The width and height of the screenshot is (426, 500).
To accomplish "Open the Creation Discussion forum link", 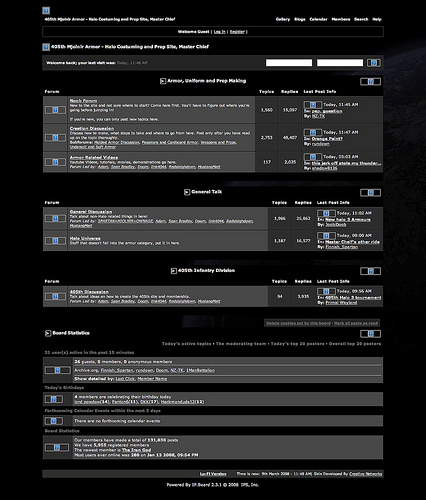I will [x=92, y=128].
